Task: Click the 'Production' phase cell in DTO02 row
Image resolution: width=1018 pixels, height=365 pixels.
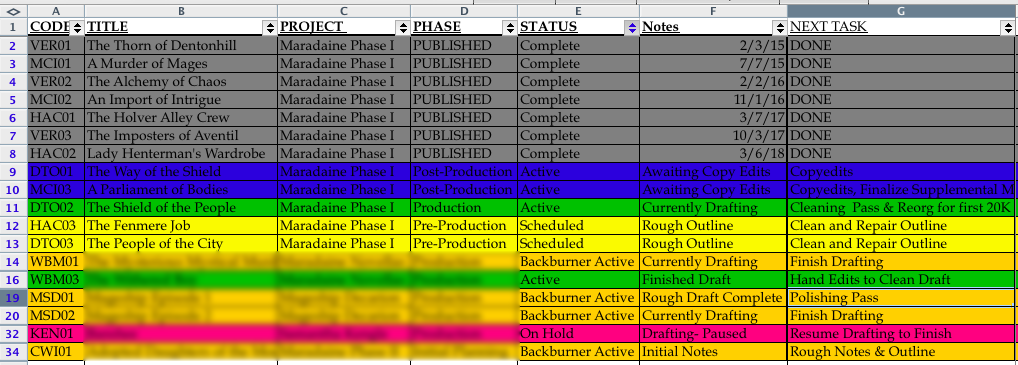Action: [x=464, y=208]
